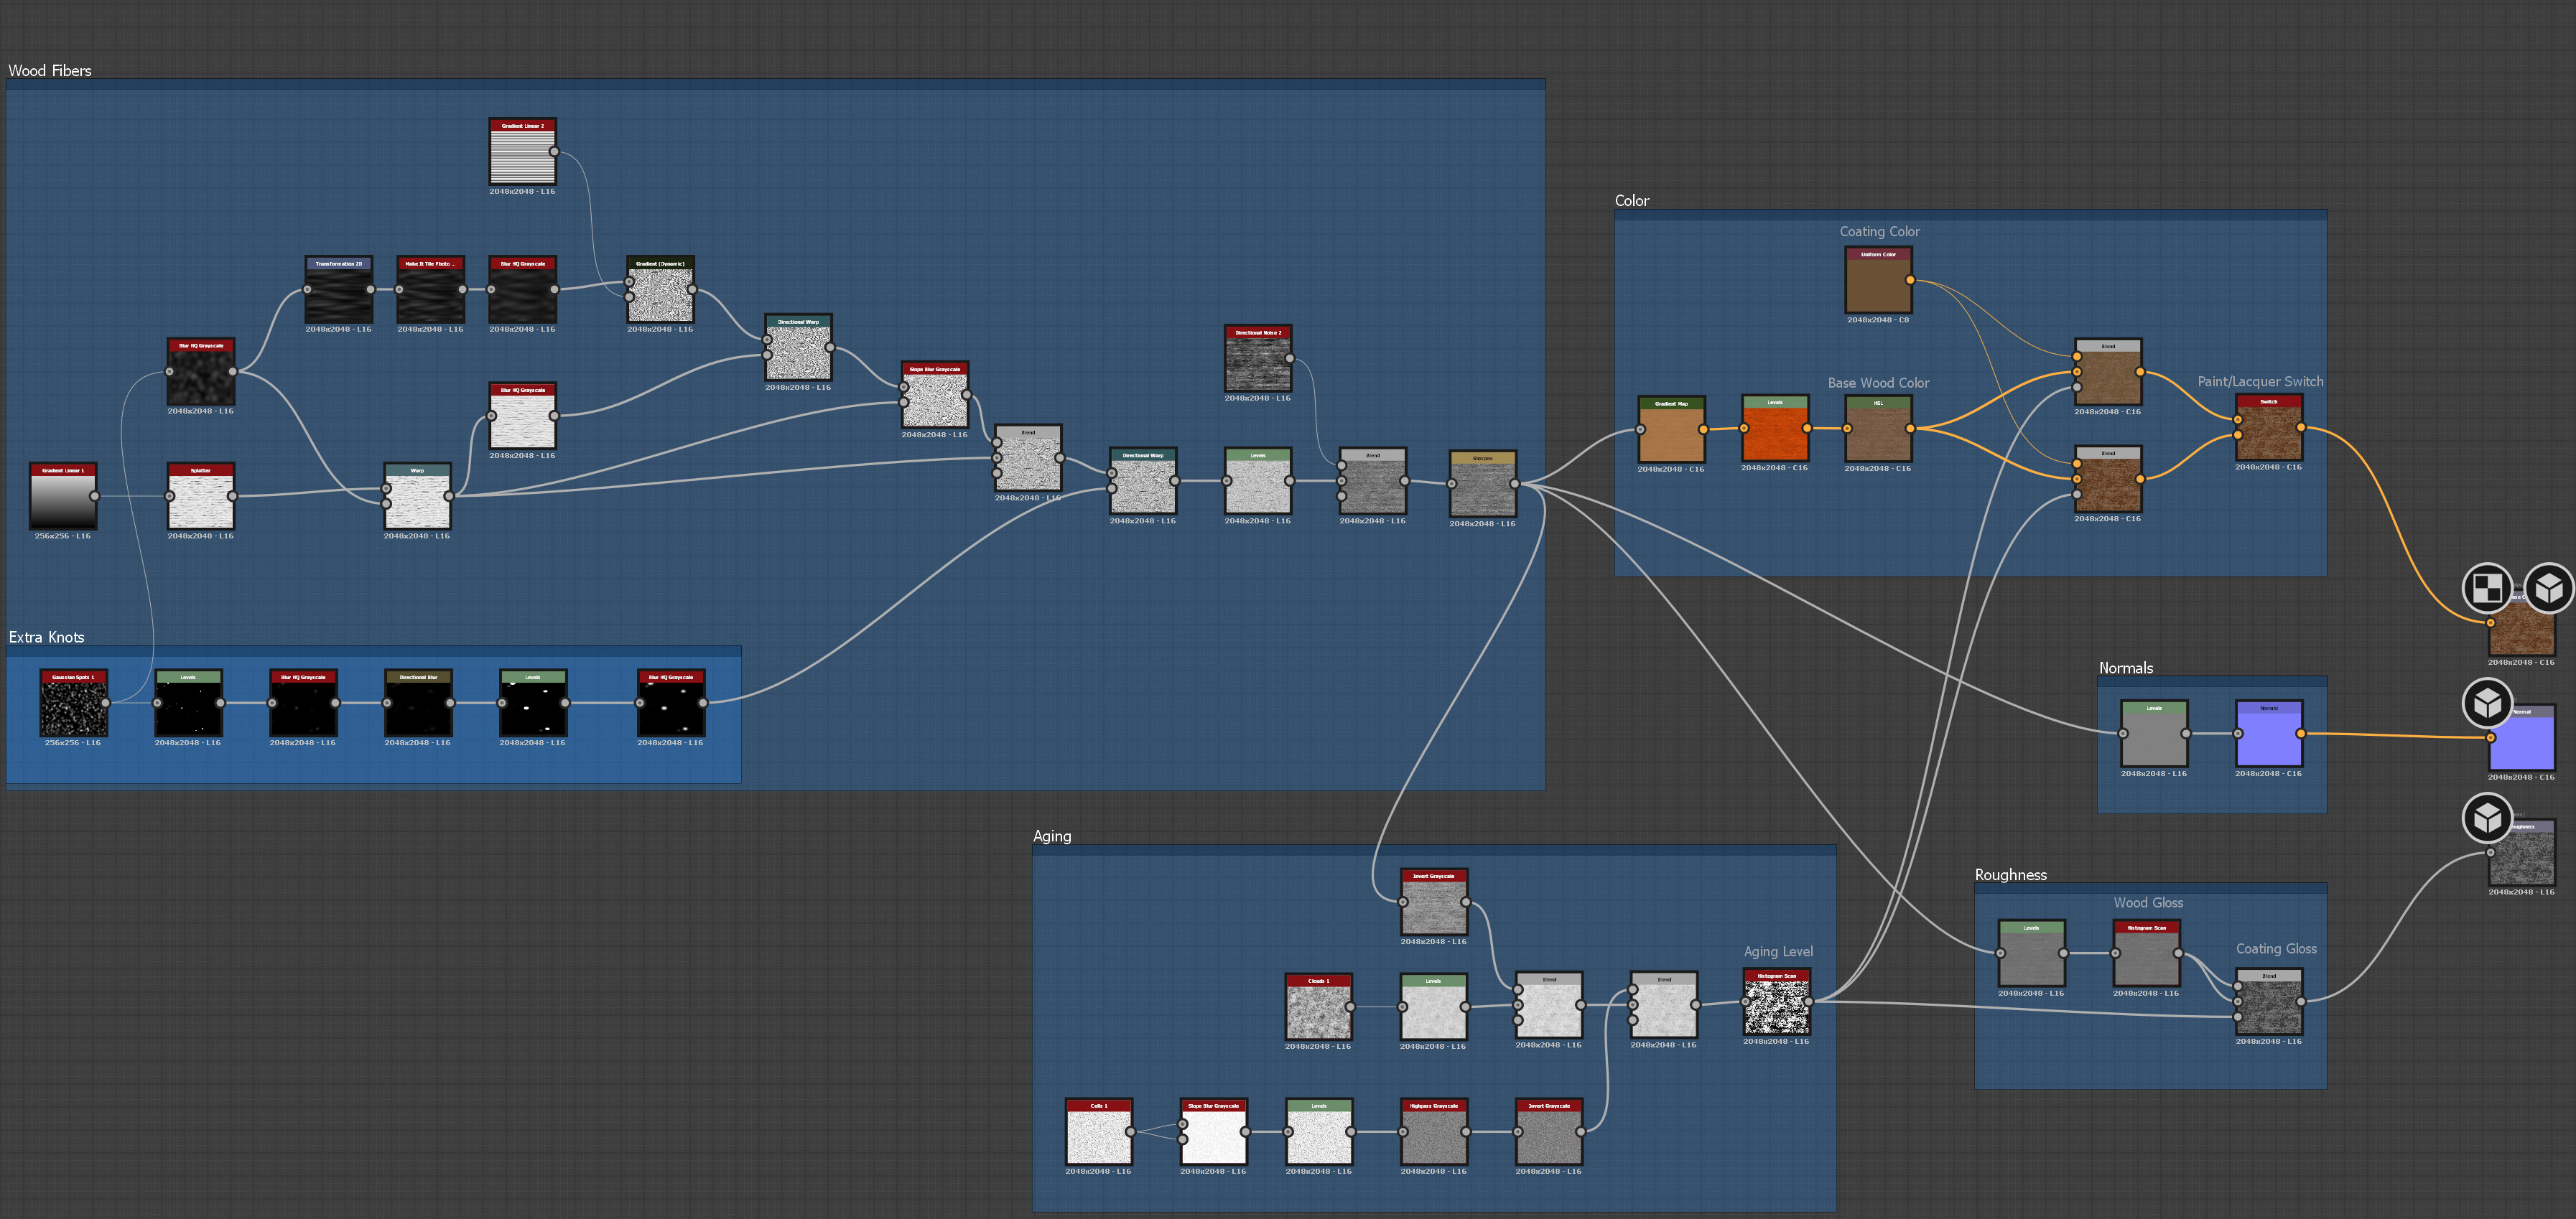Click the Aging frame title
This screenshot has height=1219, width=2576.
click(1052, 836)
